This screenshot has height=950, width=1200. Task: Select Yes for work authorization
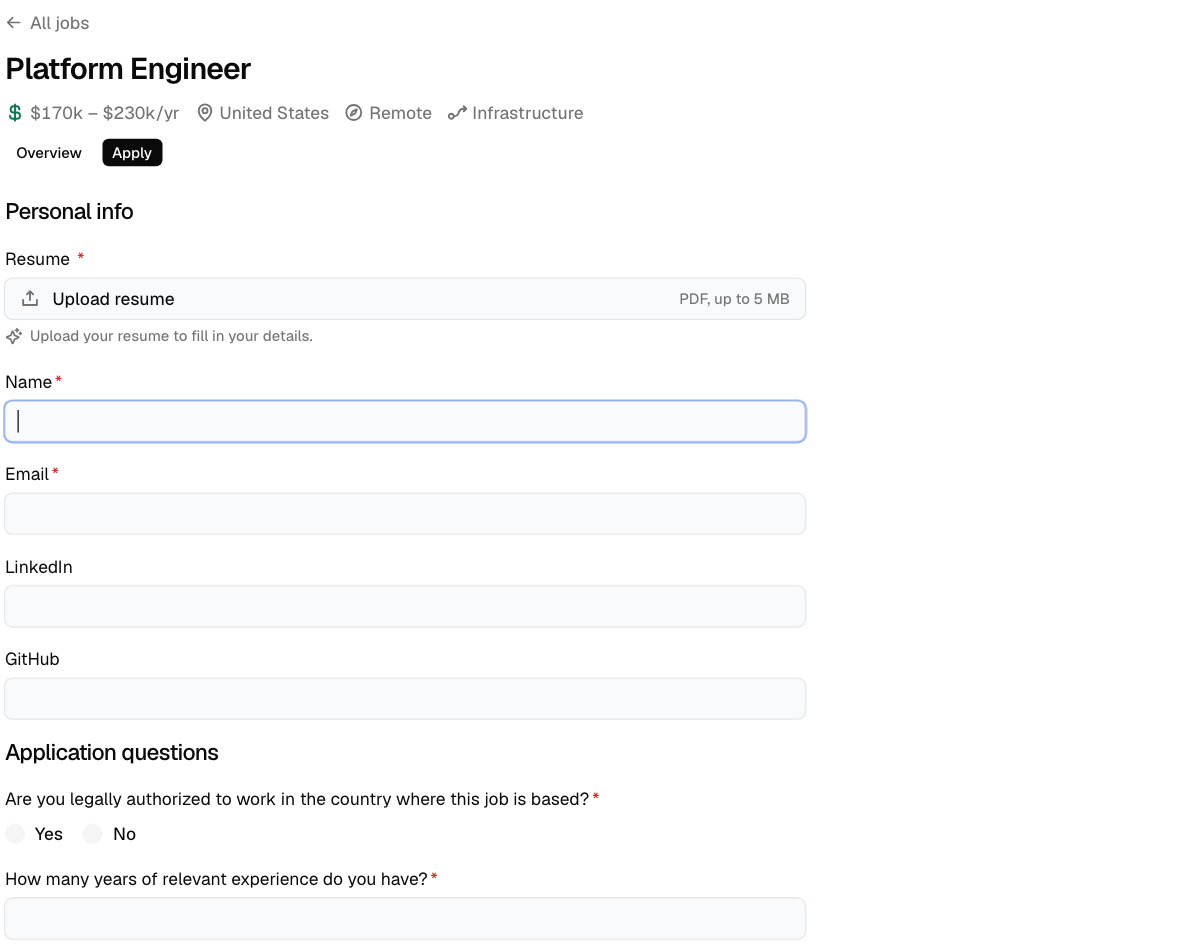point(15,834)
